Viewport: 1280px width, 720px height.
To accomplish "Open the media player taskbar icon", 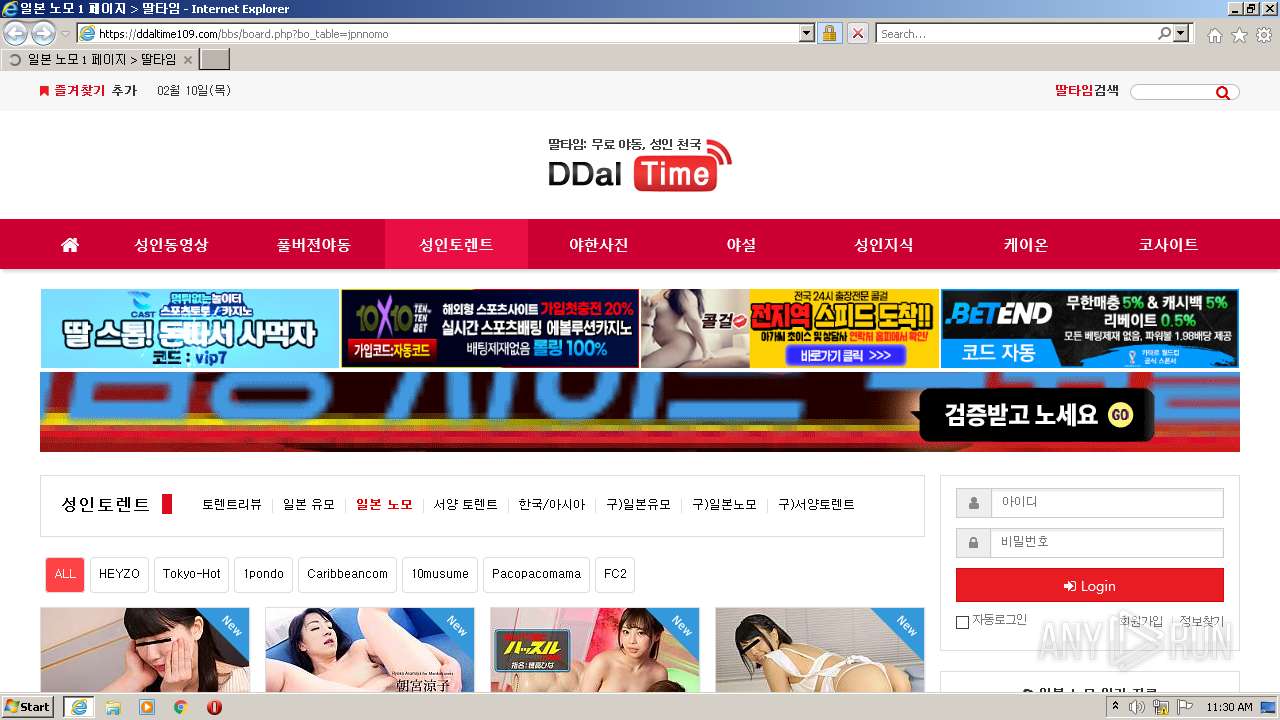I will pyautogui.click(x=147, y=707).
